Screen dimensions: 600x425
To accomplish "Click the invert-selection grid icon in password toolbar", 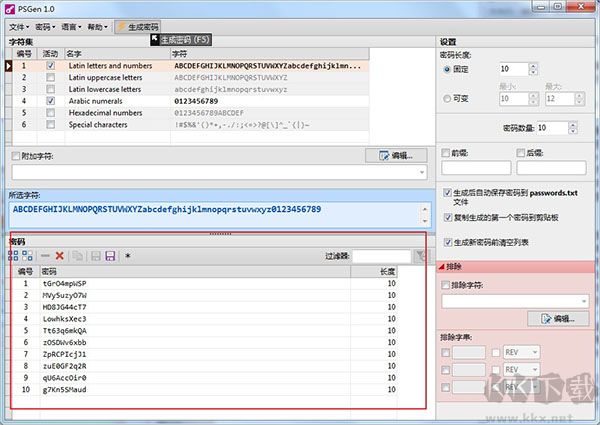I will pyautogui.click(x=27, y=256).
